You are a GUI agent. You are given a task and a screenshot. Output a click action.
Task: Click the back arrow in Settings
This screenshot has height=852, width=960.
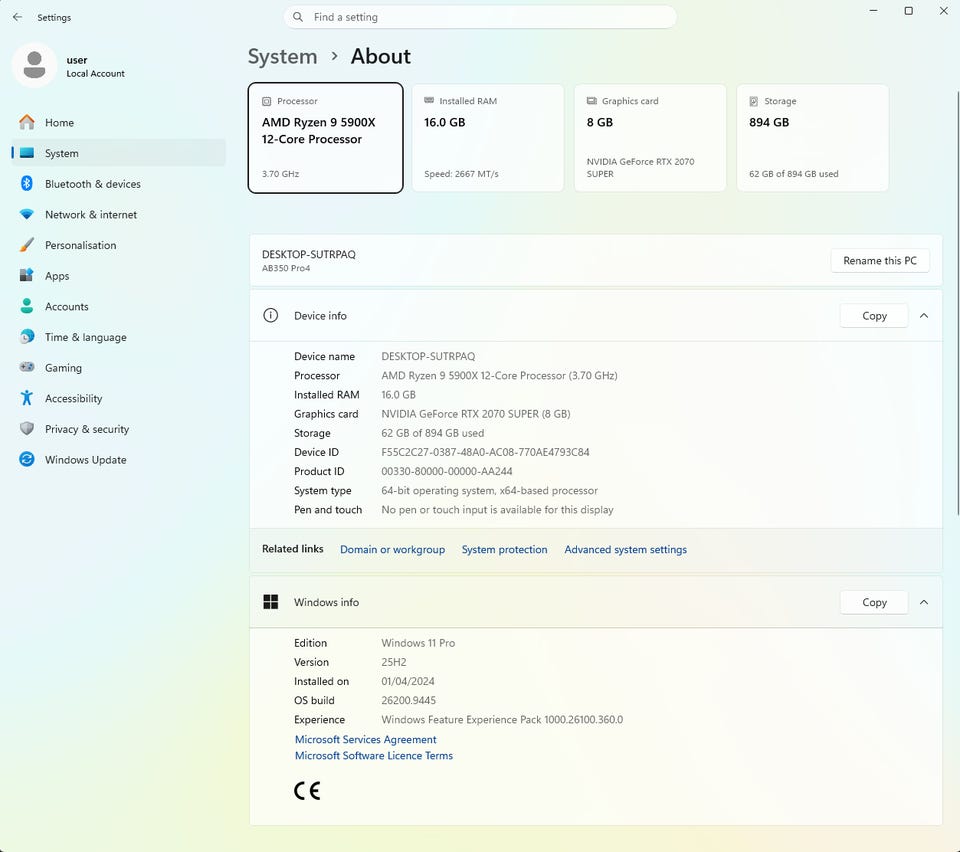click(17, 17)
